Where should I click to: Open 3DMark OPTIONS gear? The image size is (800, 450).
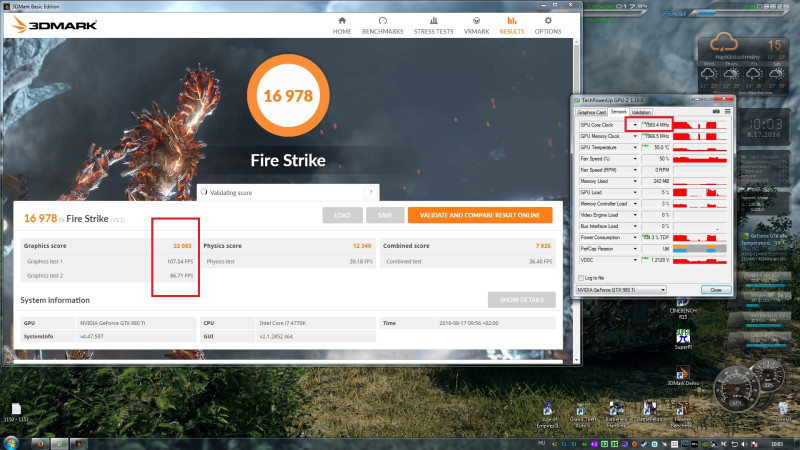pos(548,26)
